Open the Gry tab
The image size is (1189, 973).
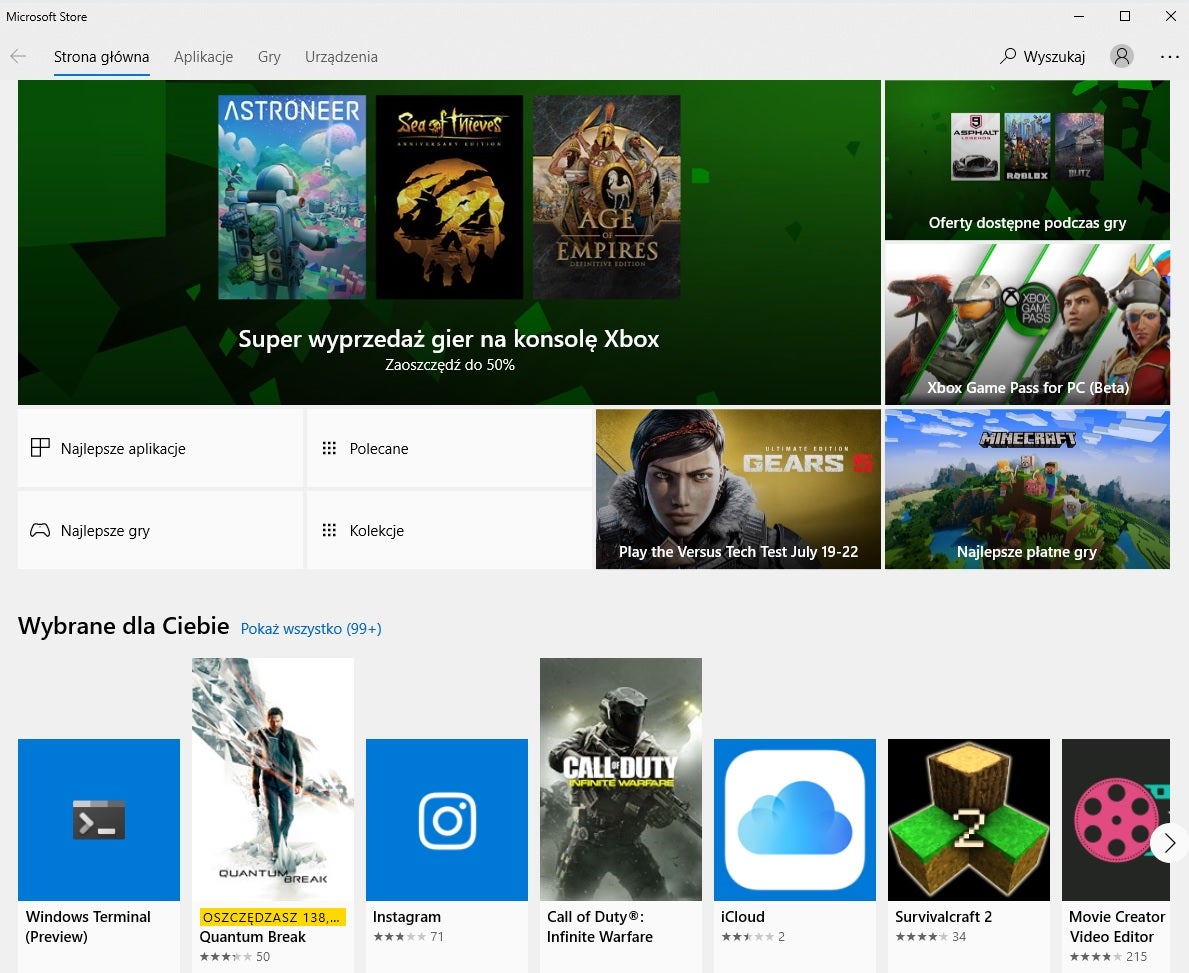pyautogui.click(x=269, y=57)
